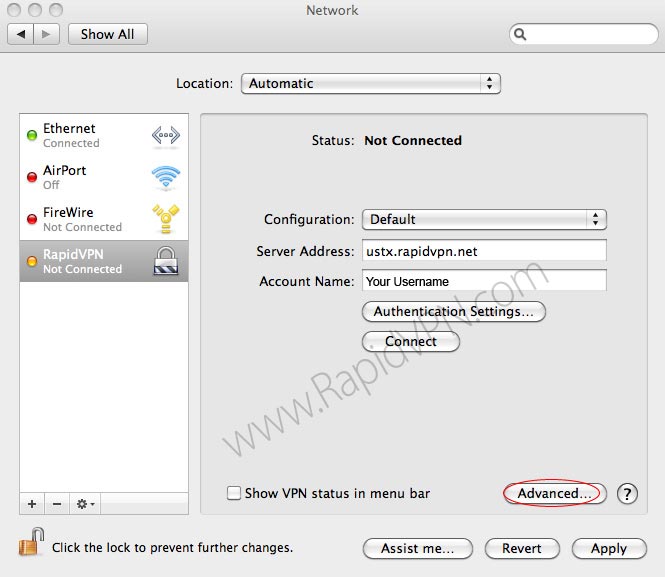The image size is (665, 577).
Task: Edit the Account Name field
Action: point(484,281)
